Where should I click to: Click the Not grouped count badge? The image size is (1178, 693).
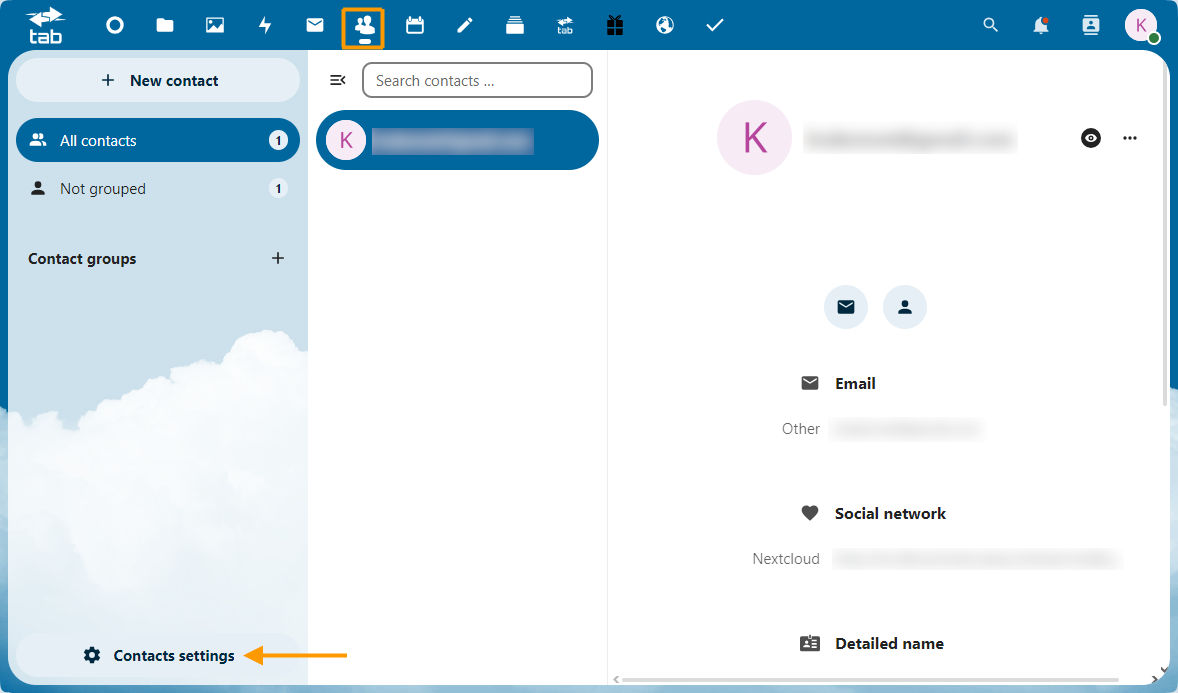coord(279,189)
